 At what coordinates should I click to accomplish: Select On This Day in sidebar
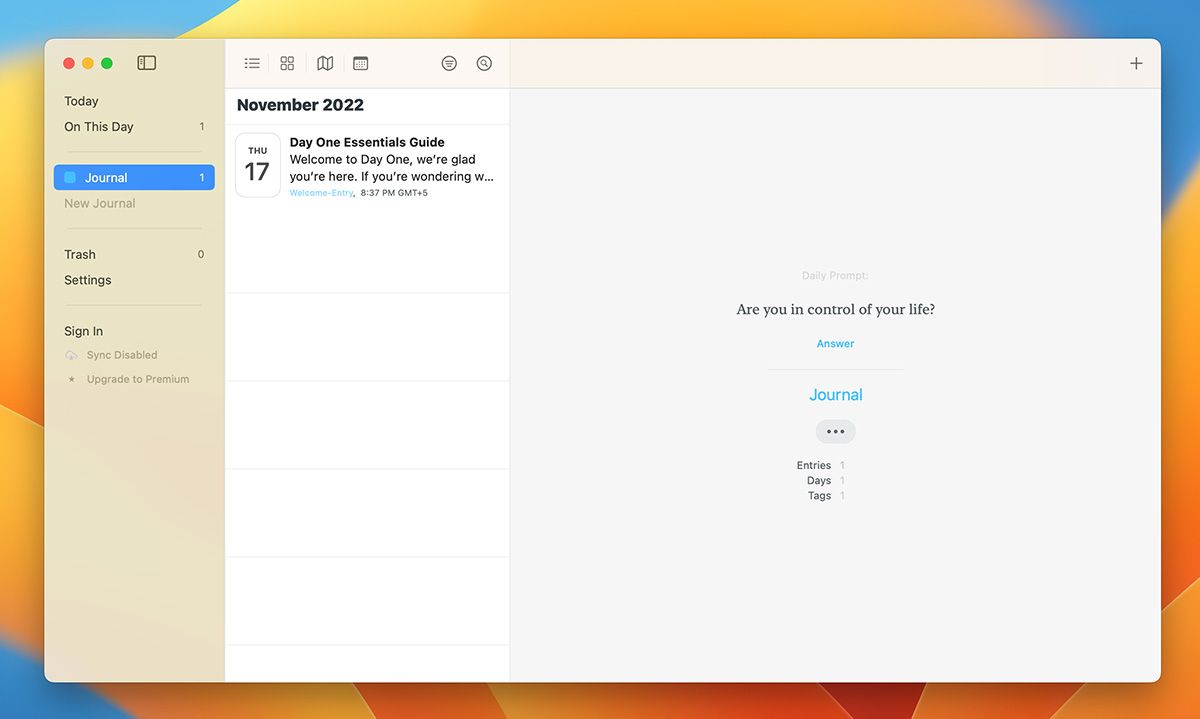click(99, 127)
